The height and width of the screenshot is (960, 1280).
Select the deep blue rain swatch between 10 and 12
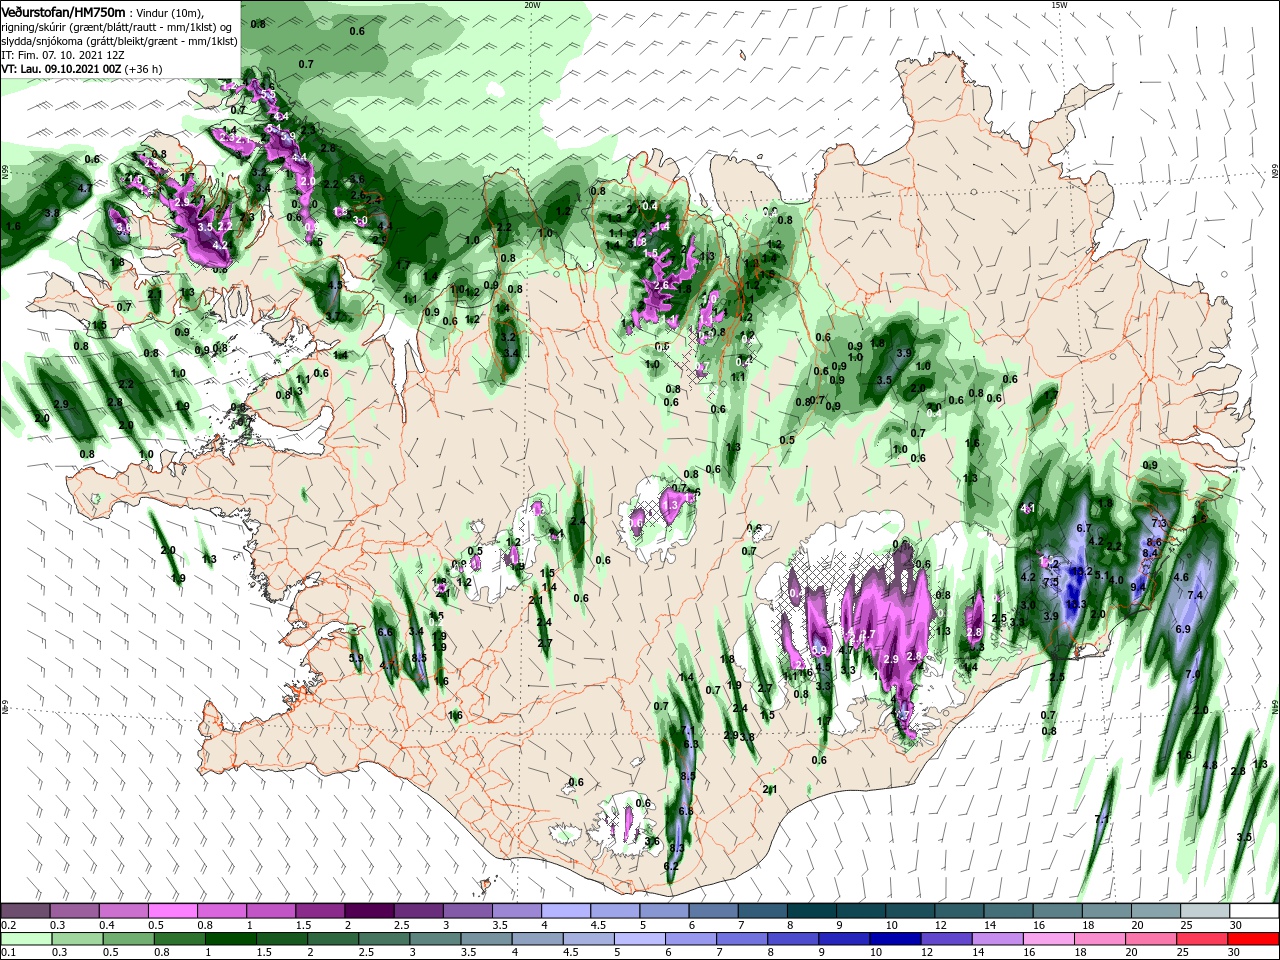coord(898,940)
